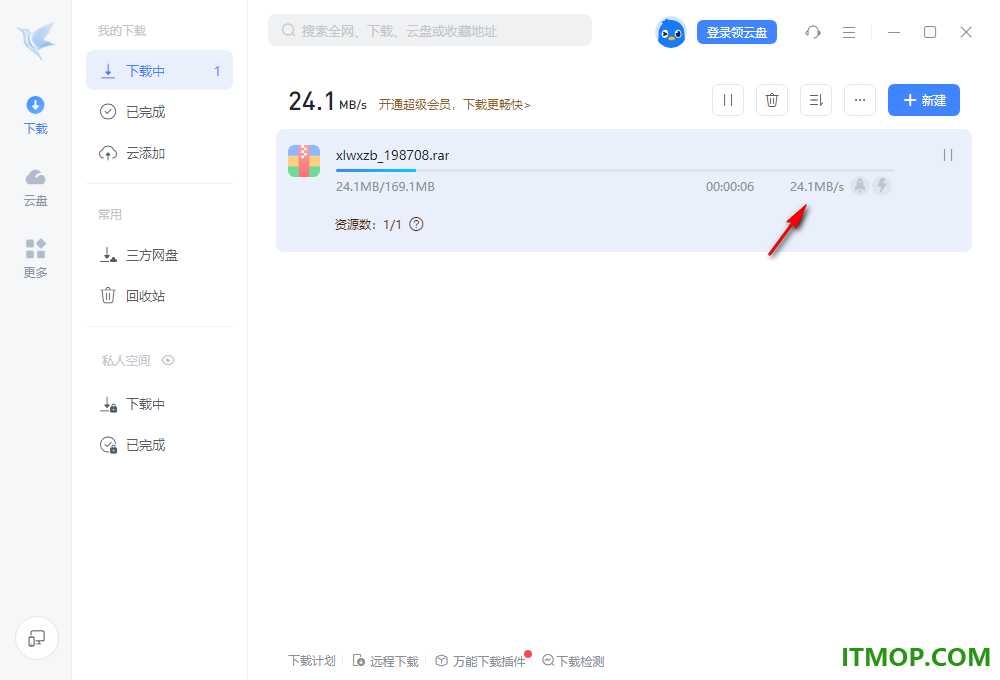This screenshot has width=1000, height=680.
Task: Click the remaining time 00:00:06
Action: [730, 187]
